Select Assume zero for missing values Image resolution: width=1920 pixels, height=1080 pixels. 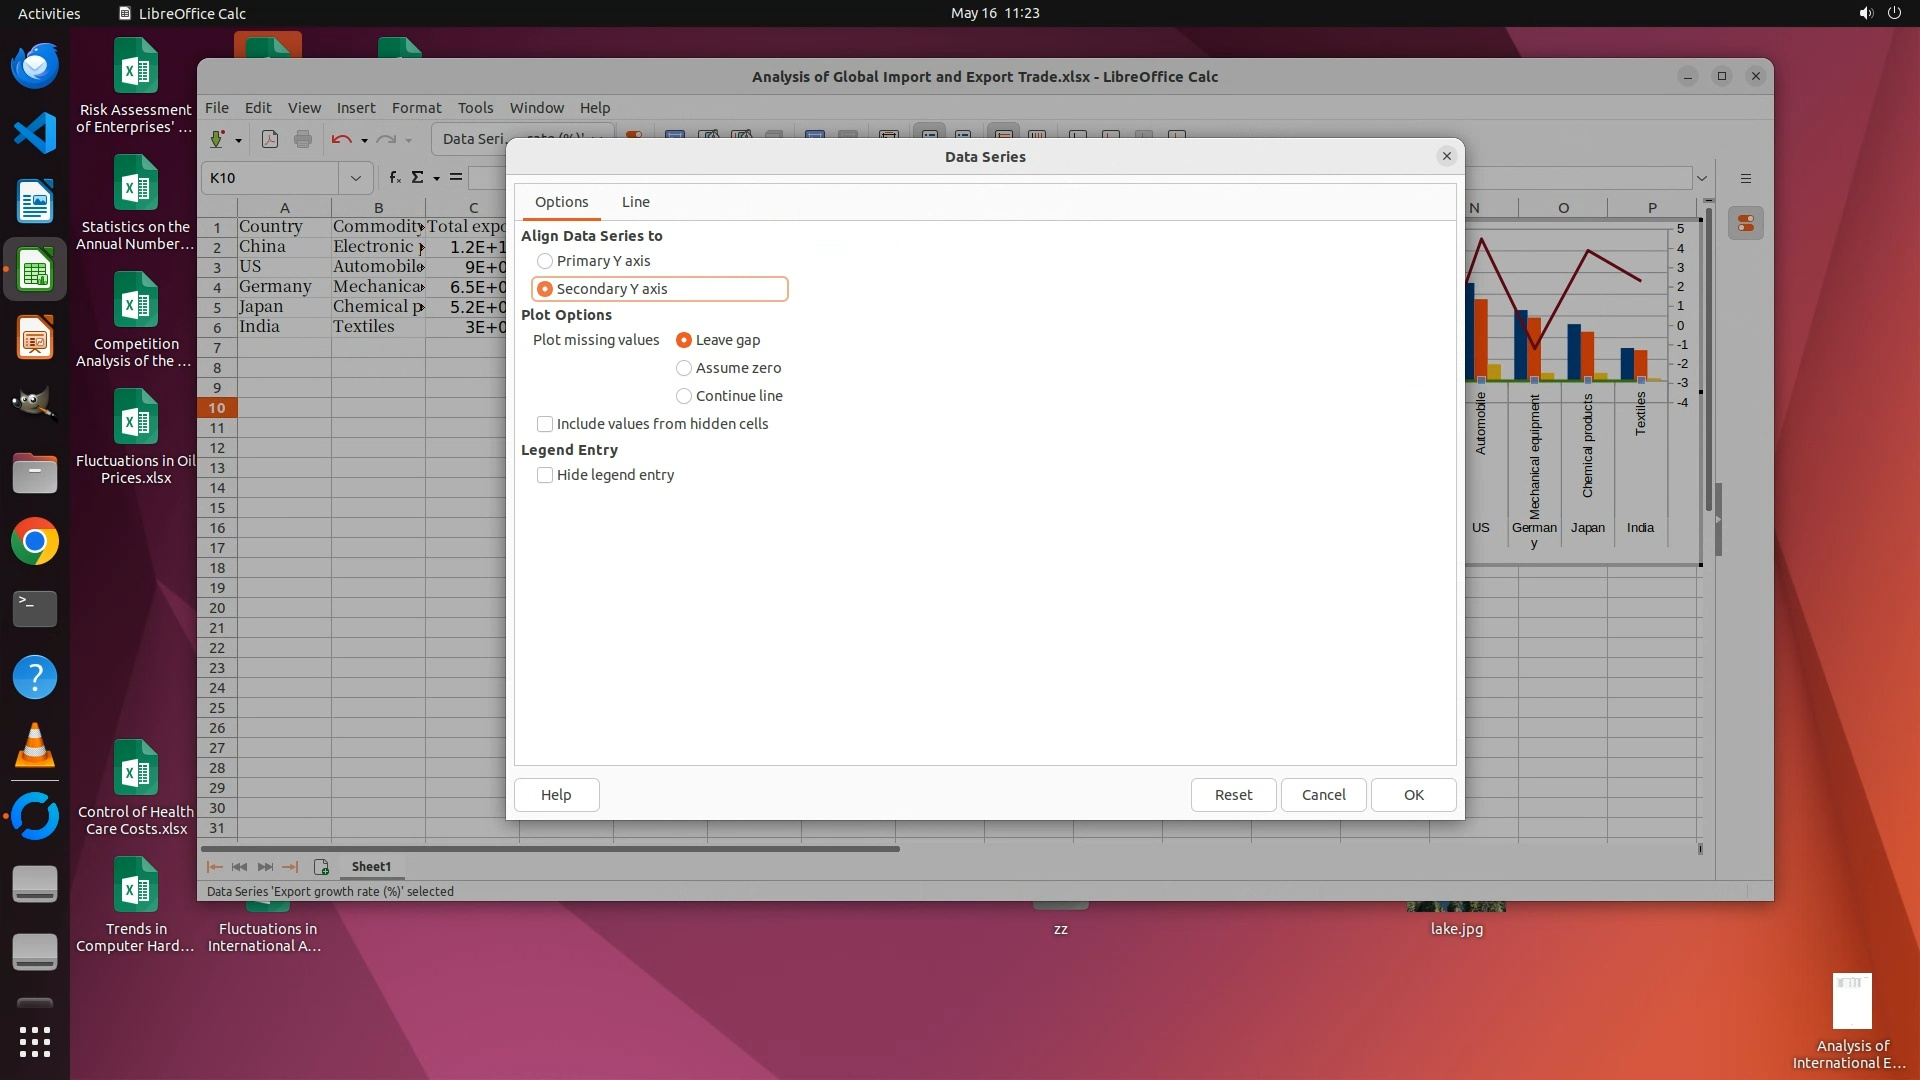684,368
